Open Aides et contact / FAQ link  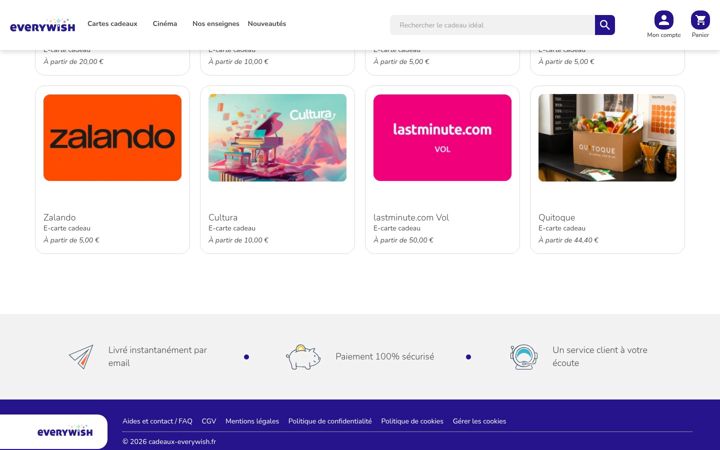click(157, 421)
